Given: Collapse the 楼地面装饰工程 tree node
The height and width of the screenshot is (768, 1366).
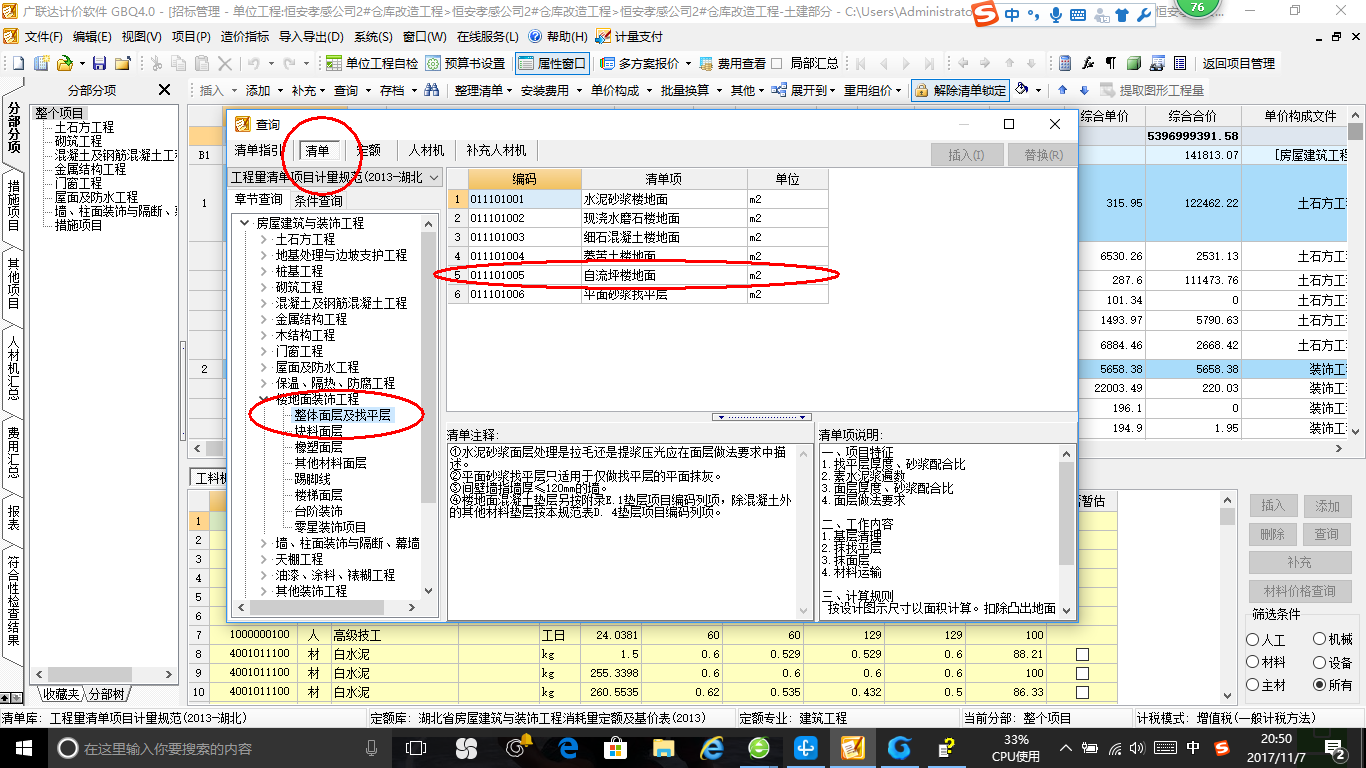Looking at the screenshot, I should 264,399.
